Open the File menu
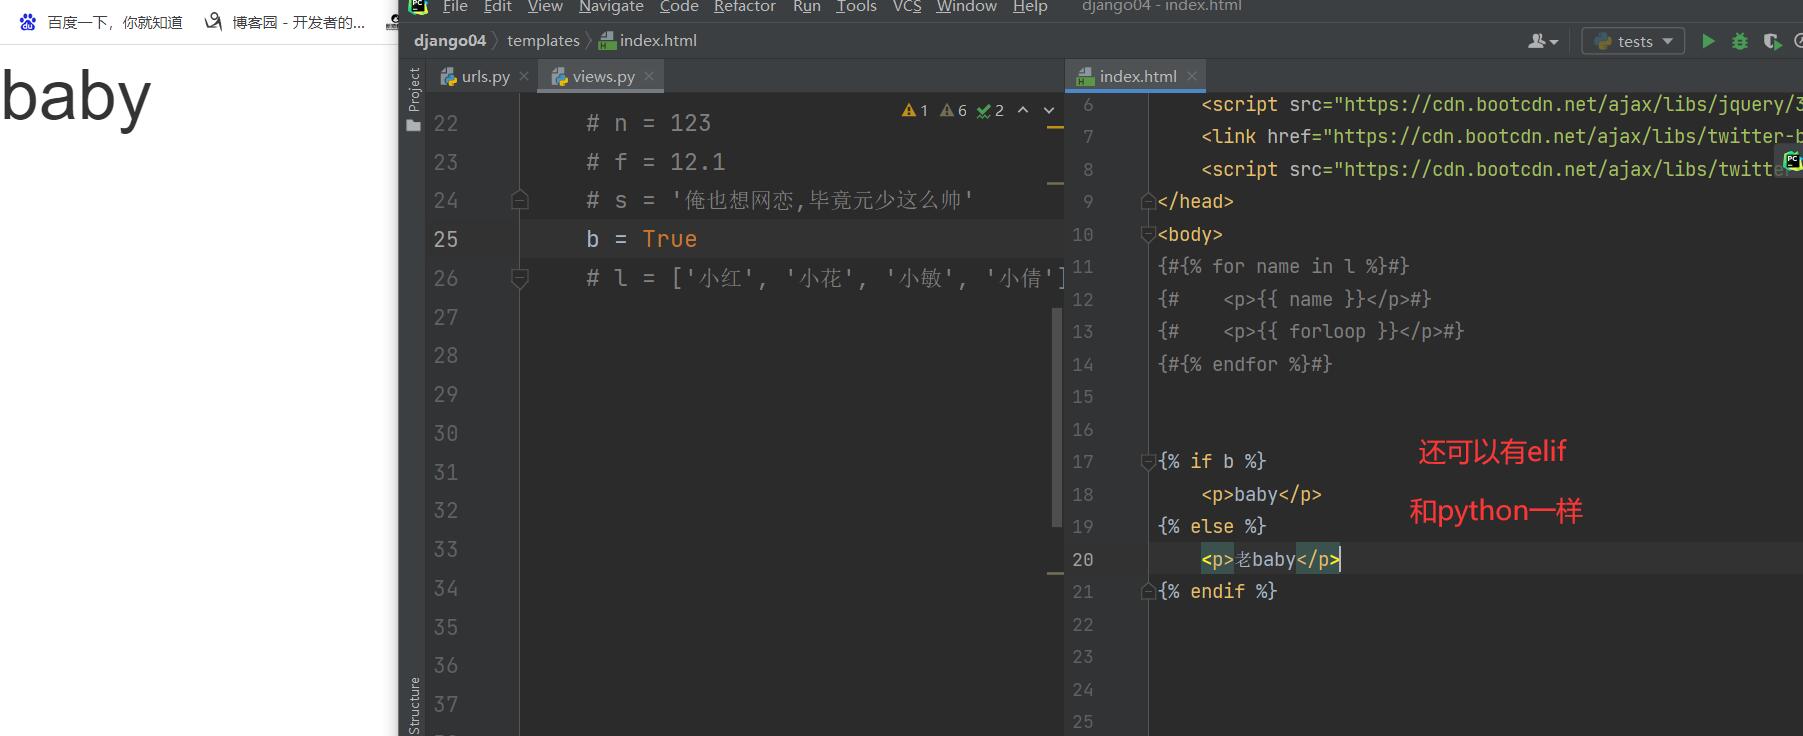The image size is (1803, 736). click(455, 6)
